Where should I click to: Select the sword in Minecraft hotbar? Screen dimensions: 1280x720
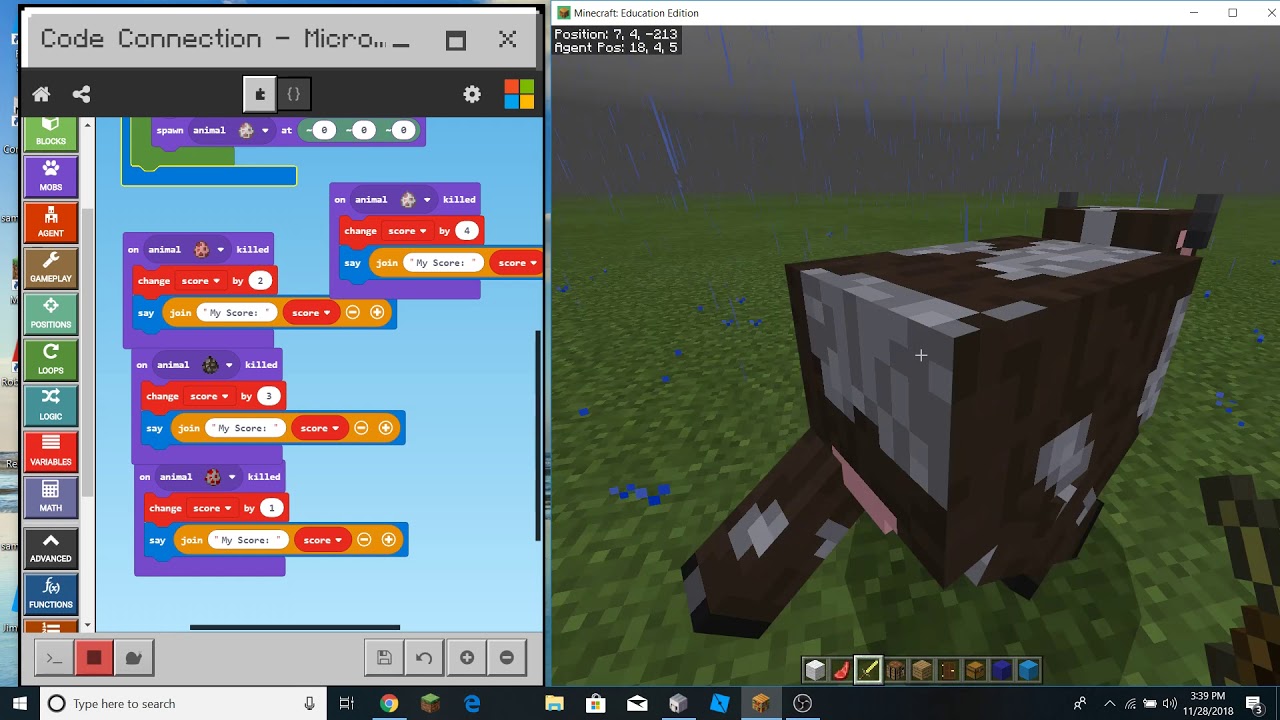[x=868, y=670]
